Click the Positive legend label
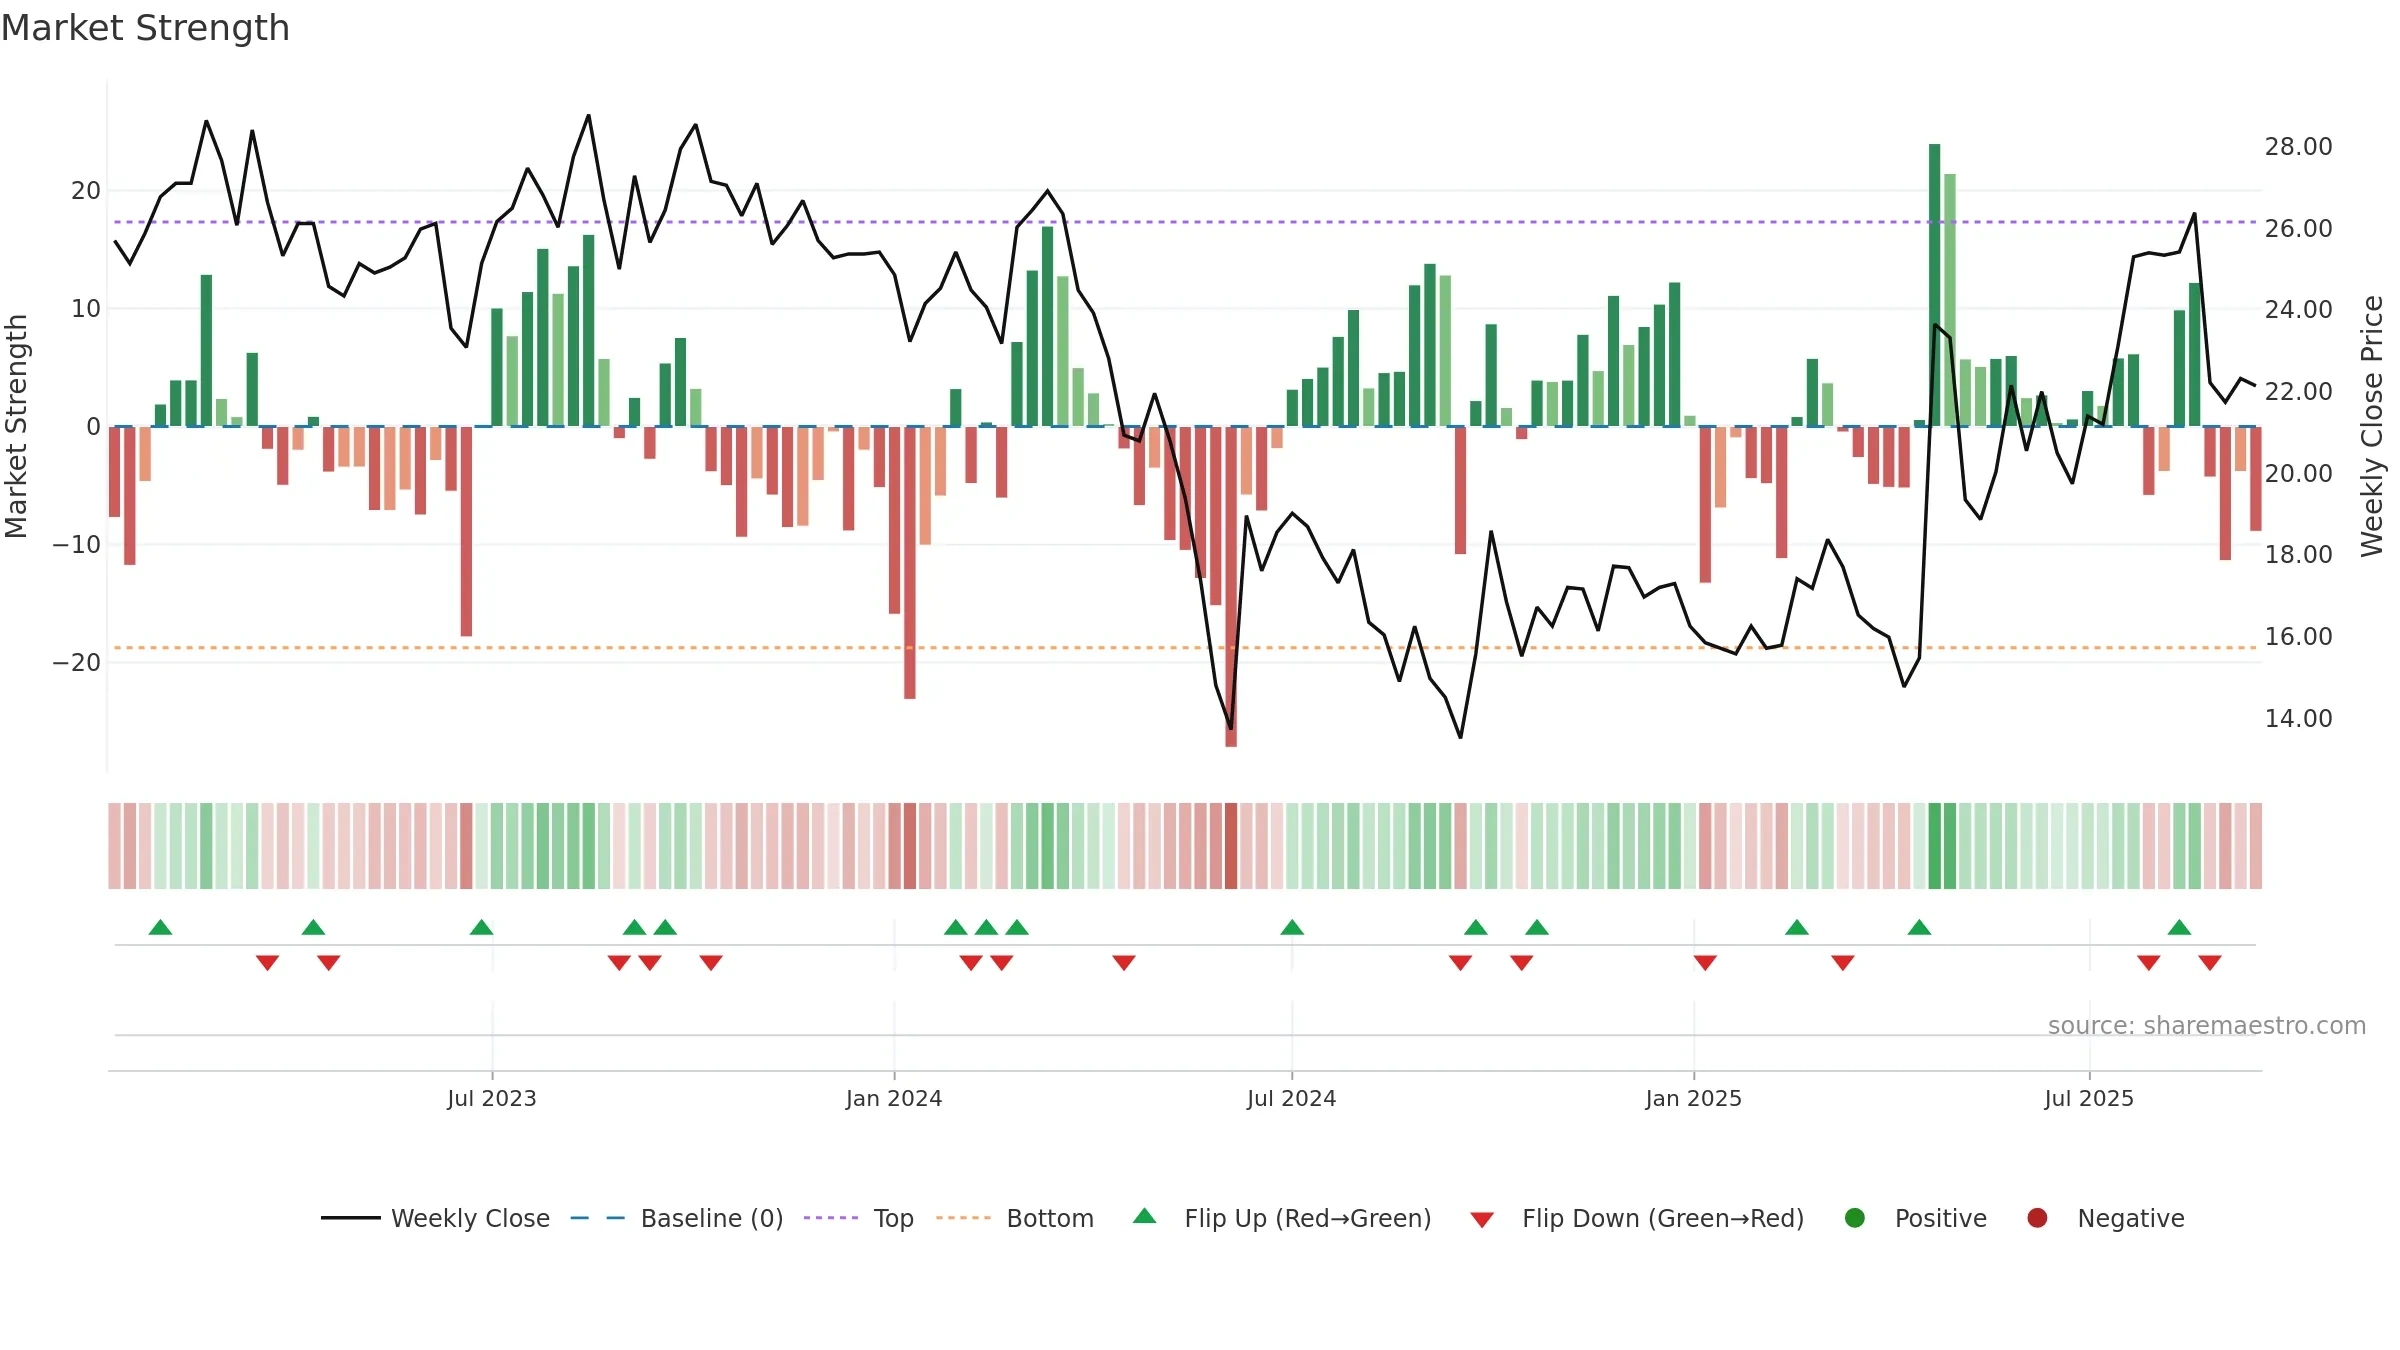This screenshot has height=1350, width=2400. [1940, 1218]
